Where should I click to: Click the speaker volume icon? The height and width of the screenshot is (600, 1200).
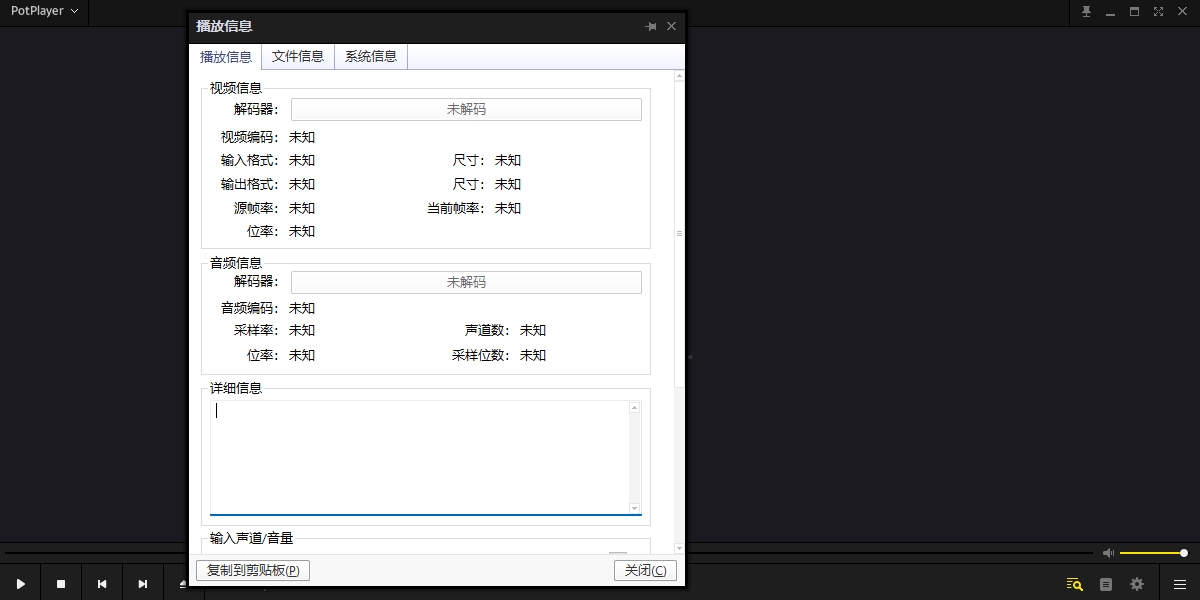point(1108,552)
